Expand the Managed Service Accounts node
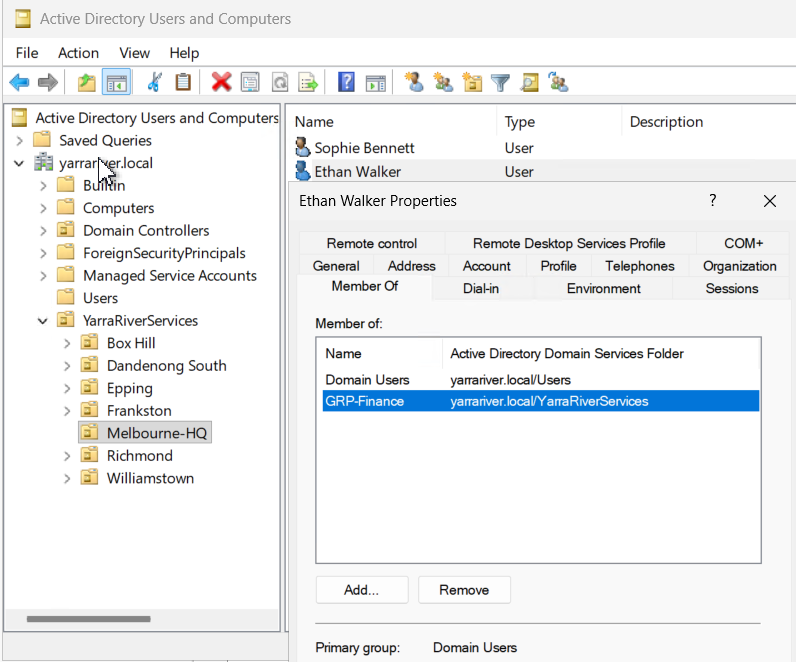This screenshot has height=662, width=796. (x=43, y=276)
